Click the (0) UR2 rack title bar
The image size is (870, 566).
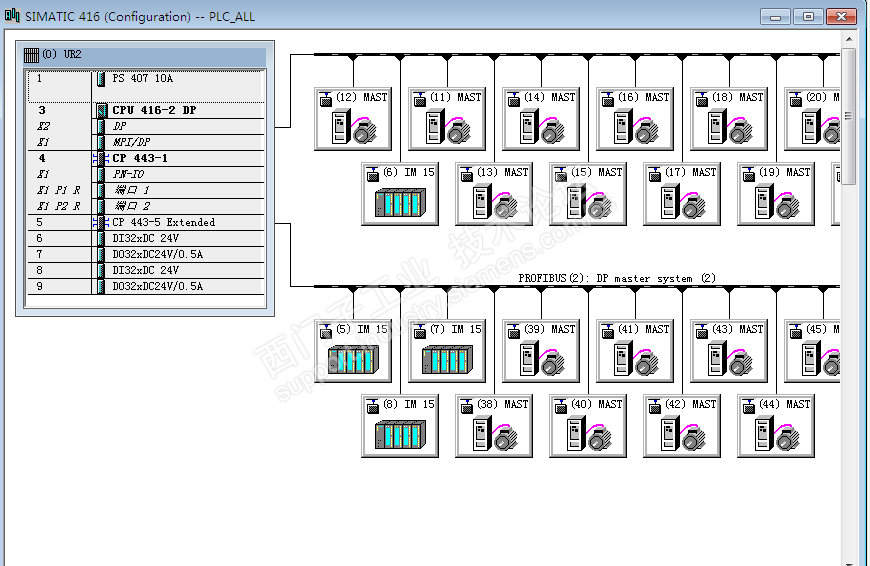145,55
